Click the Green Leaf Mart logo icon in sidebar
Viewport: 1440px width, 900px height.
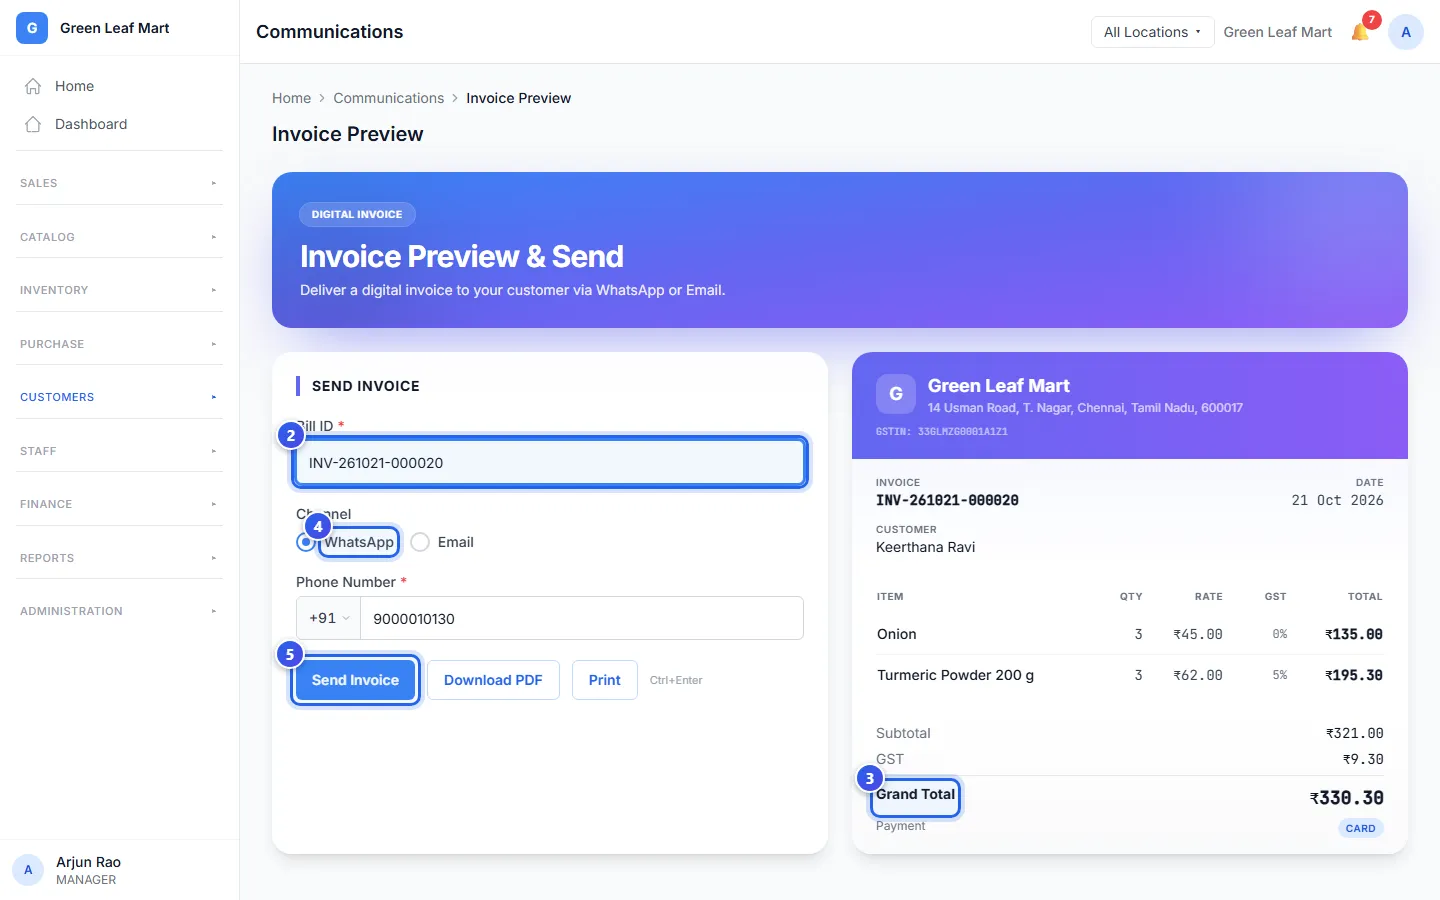(32, 28)
